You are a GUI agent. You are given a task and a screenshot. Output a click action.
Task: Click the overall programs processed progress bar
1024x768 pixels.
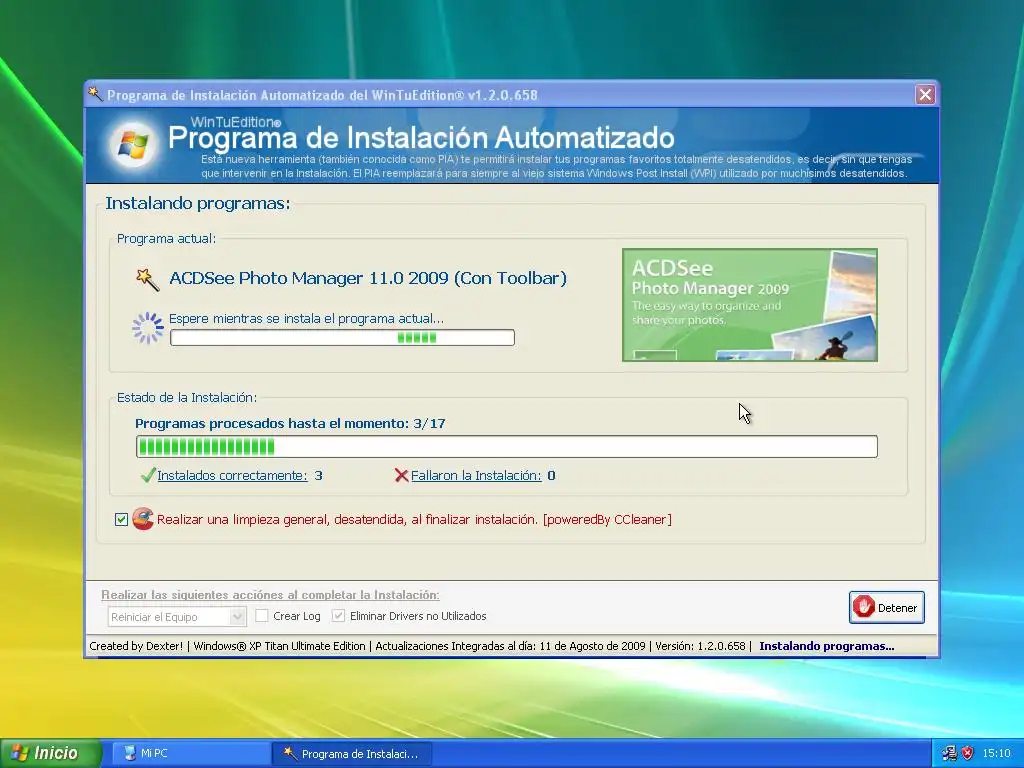point(507,447)
